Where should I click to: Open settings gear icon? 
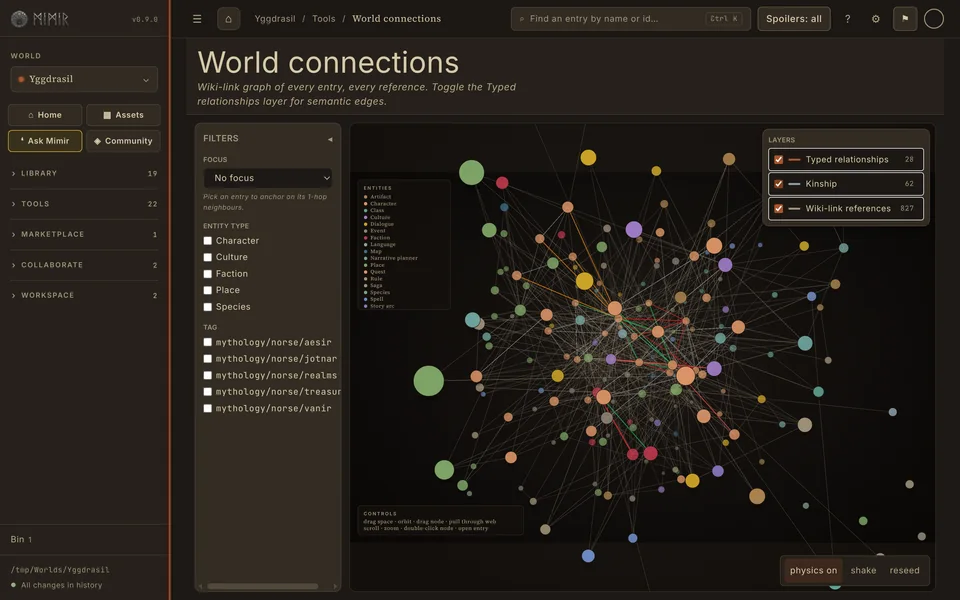coord(876,19)
